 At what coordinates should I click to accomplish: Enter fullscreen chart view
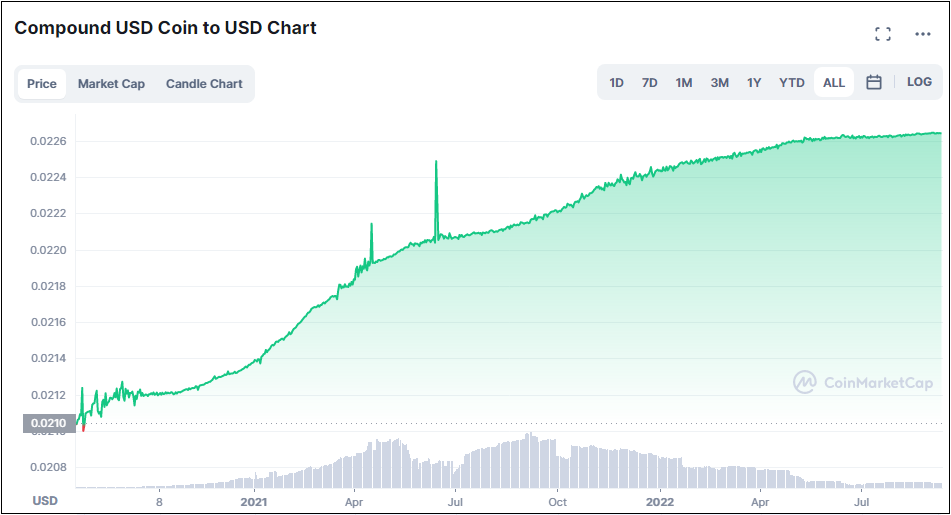pyautogui.click(x=883, y=34)
